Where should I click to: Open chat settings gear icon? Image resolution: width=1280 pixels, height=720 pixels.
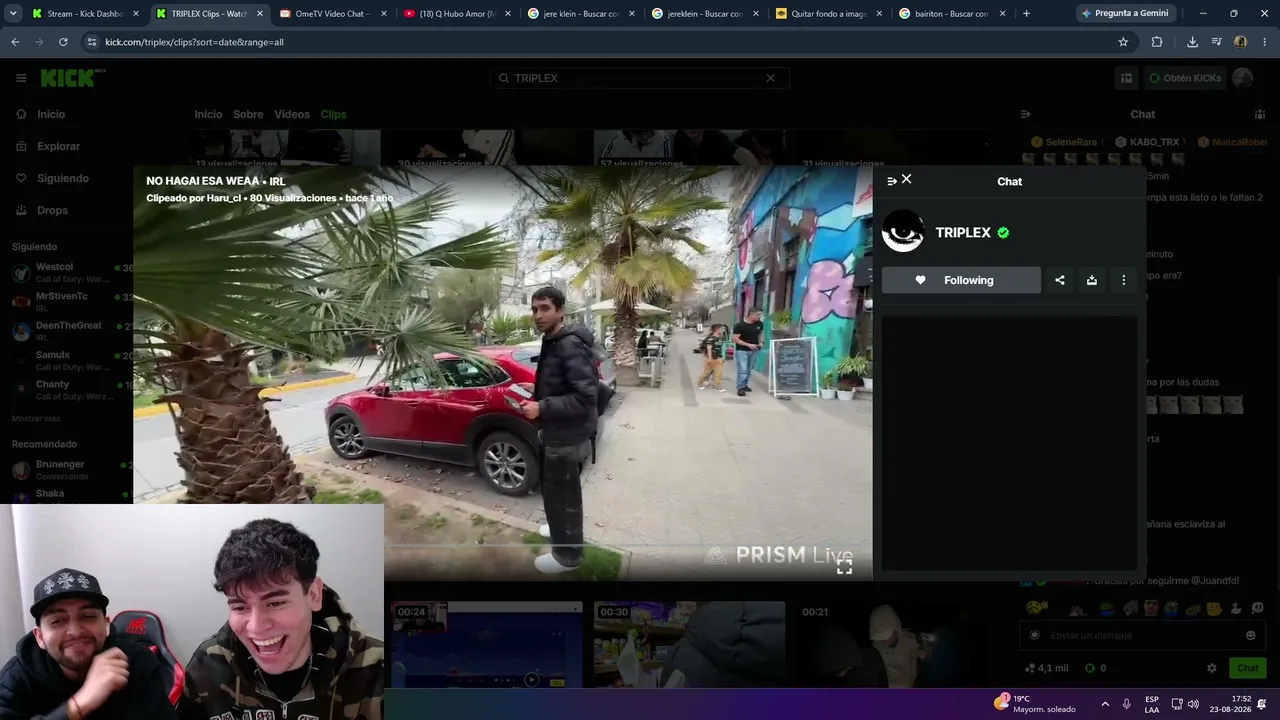click(1212, 668)
